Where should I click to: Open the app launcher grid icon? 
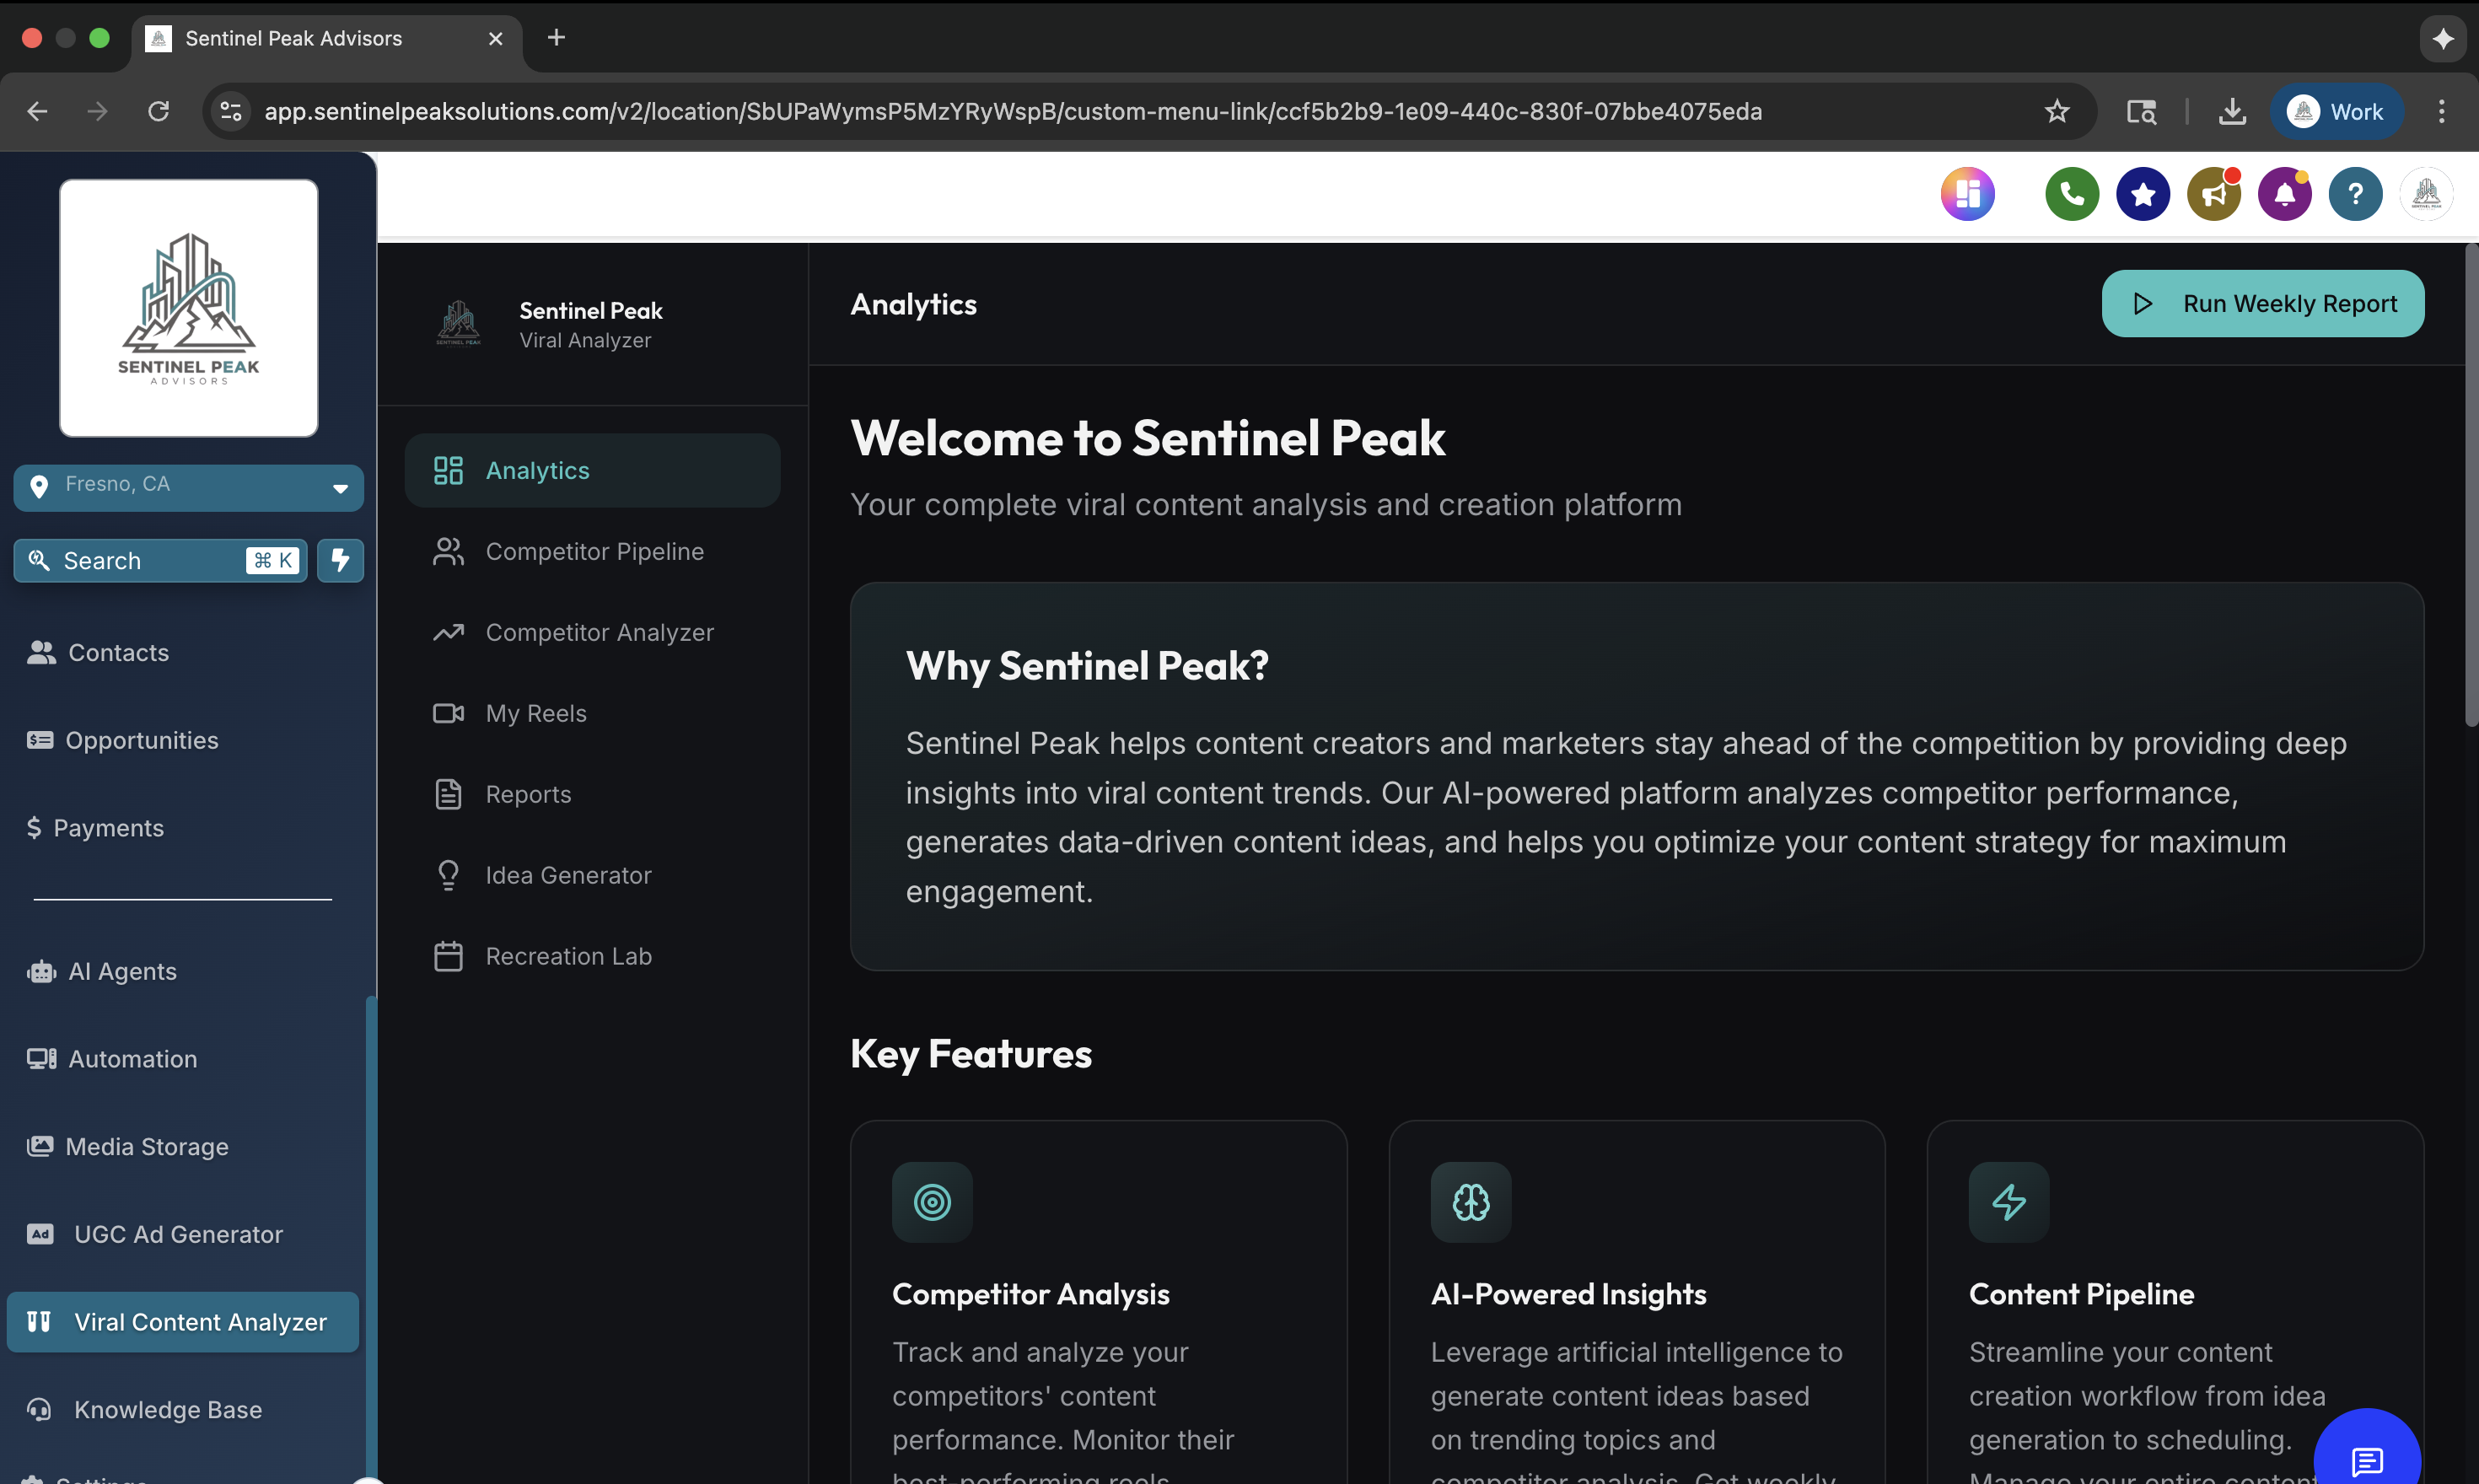click(1967, 194)
